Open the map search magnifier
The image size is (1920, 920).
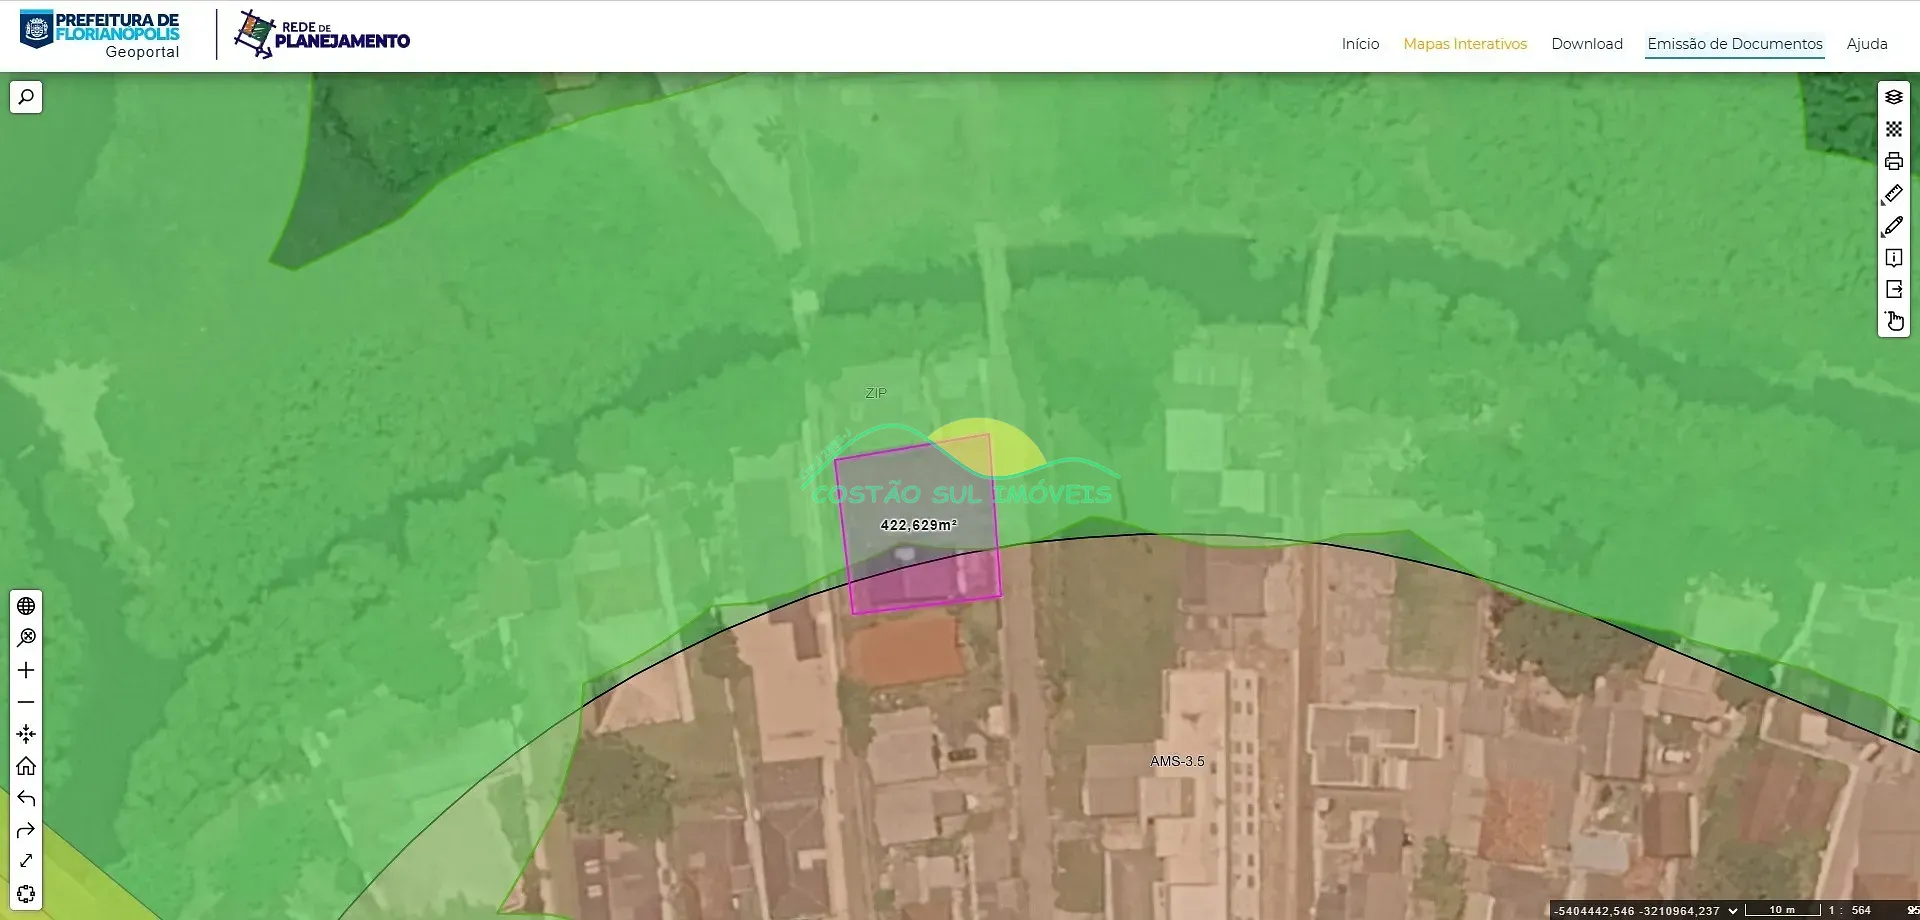pyautogui.click(x=26, y=97)
